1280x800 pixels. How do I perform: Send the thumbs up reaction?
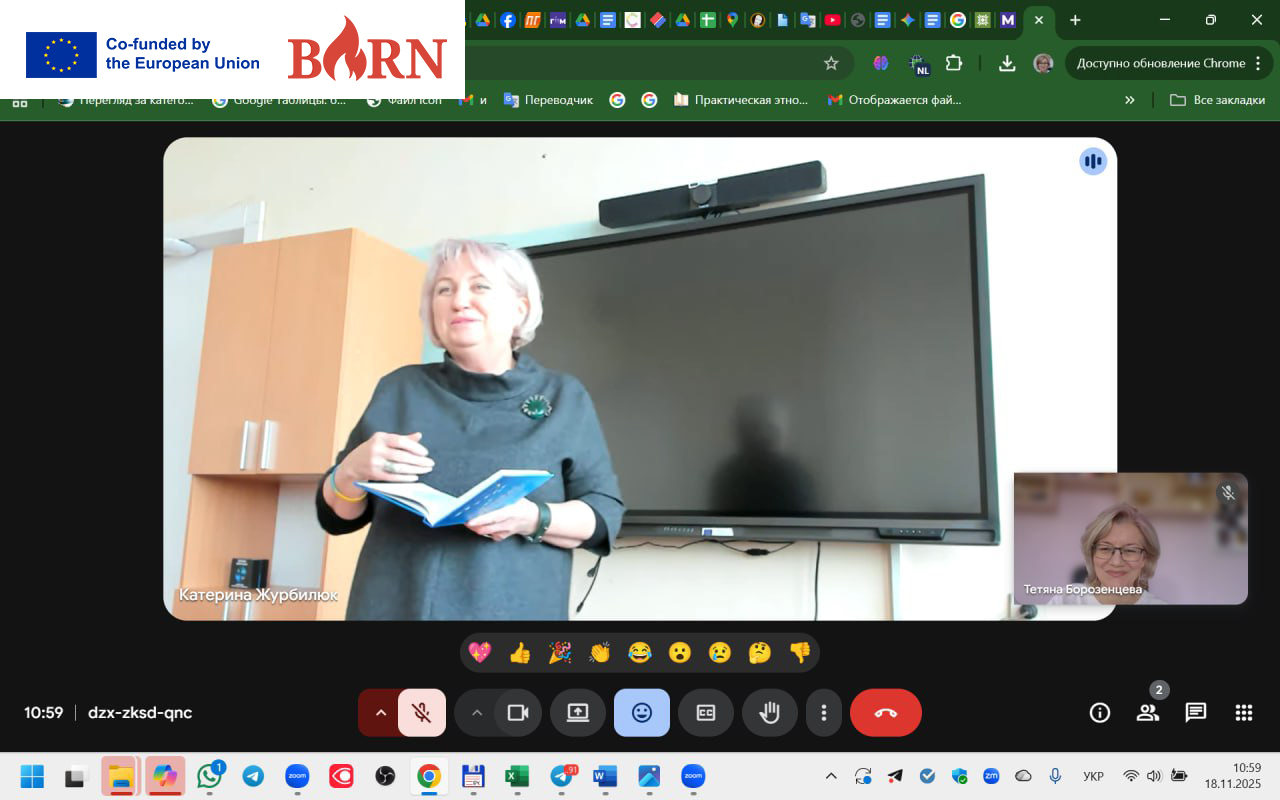pyautogui.click(x=519, y=653)
